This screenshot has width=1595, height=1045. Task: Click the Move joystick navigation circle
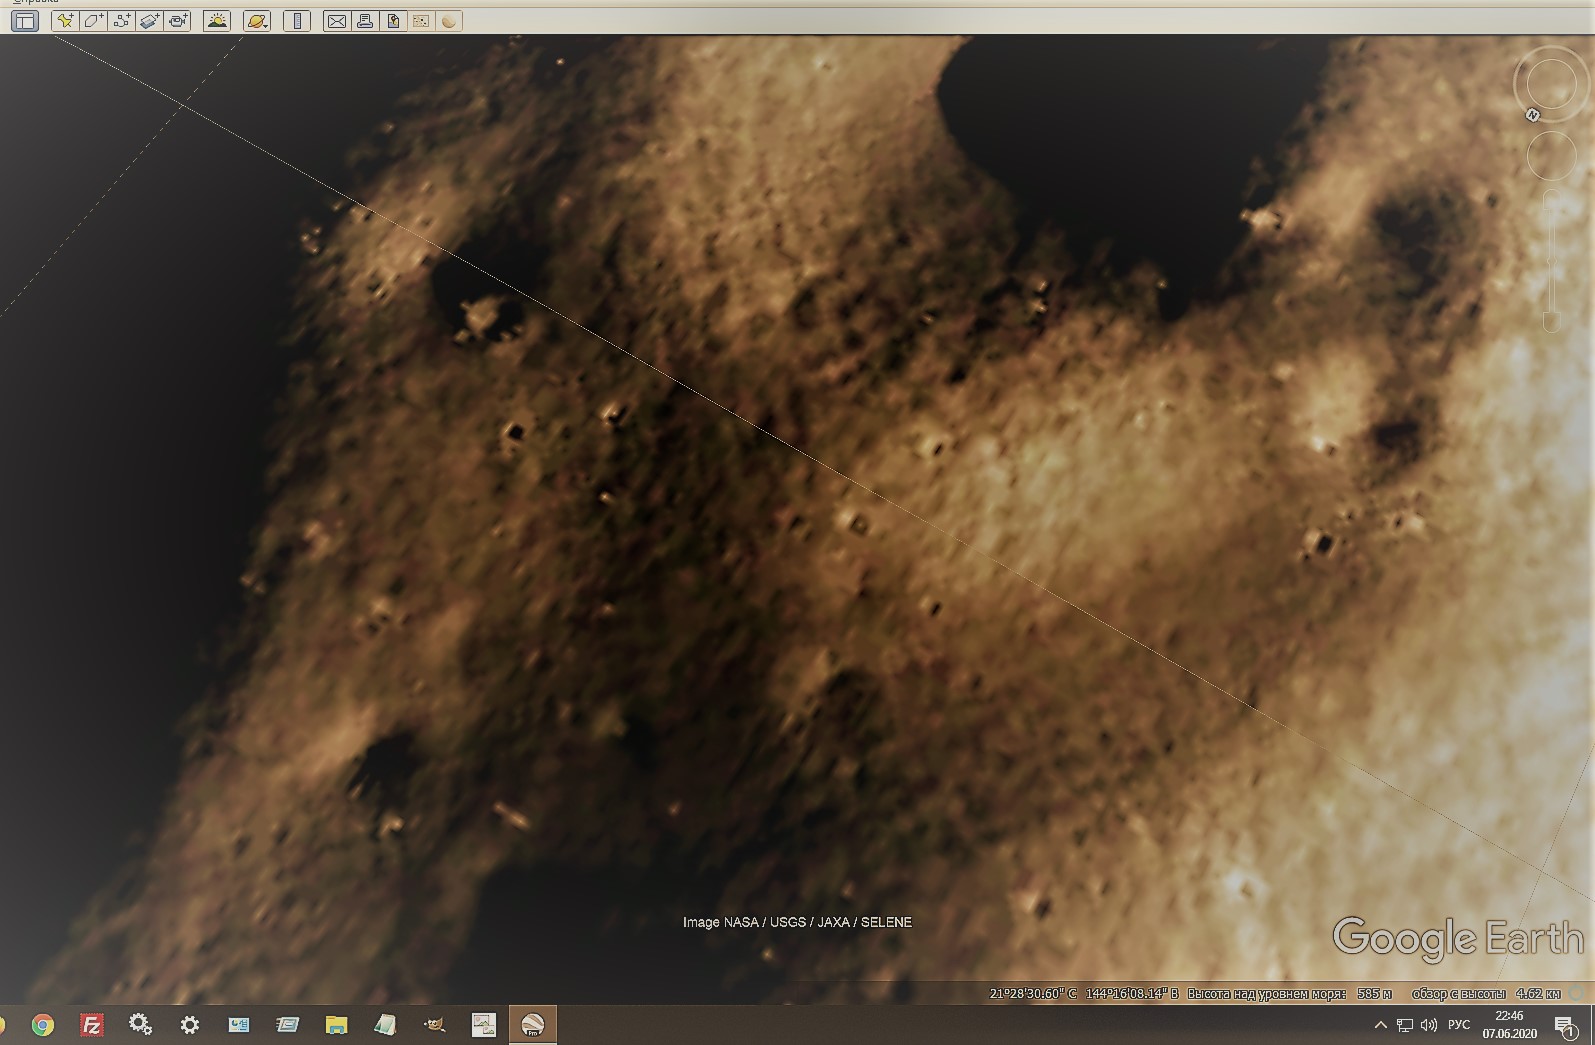tap(1551, 155)
